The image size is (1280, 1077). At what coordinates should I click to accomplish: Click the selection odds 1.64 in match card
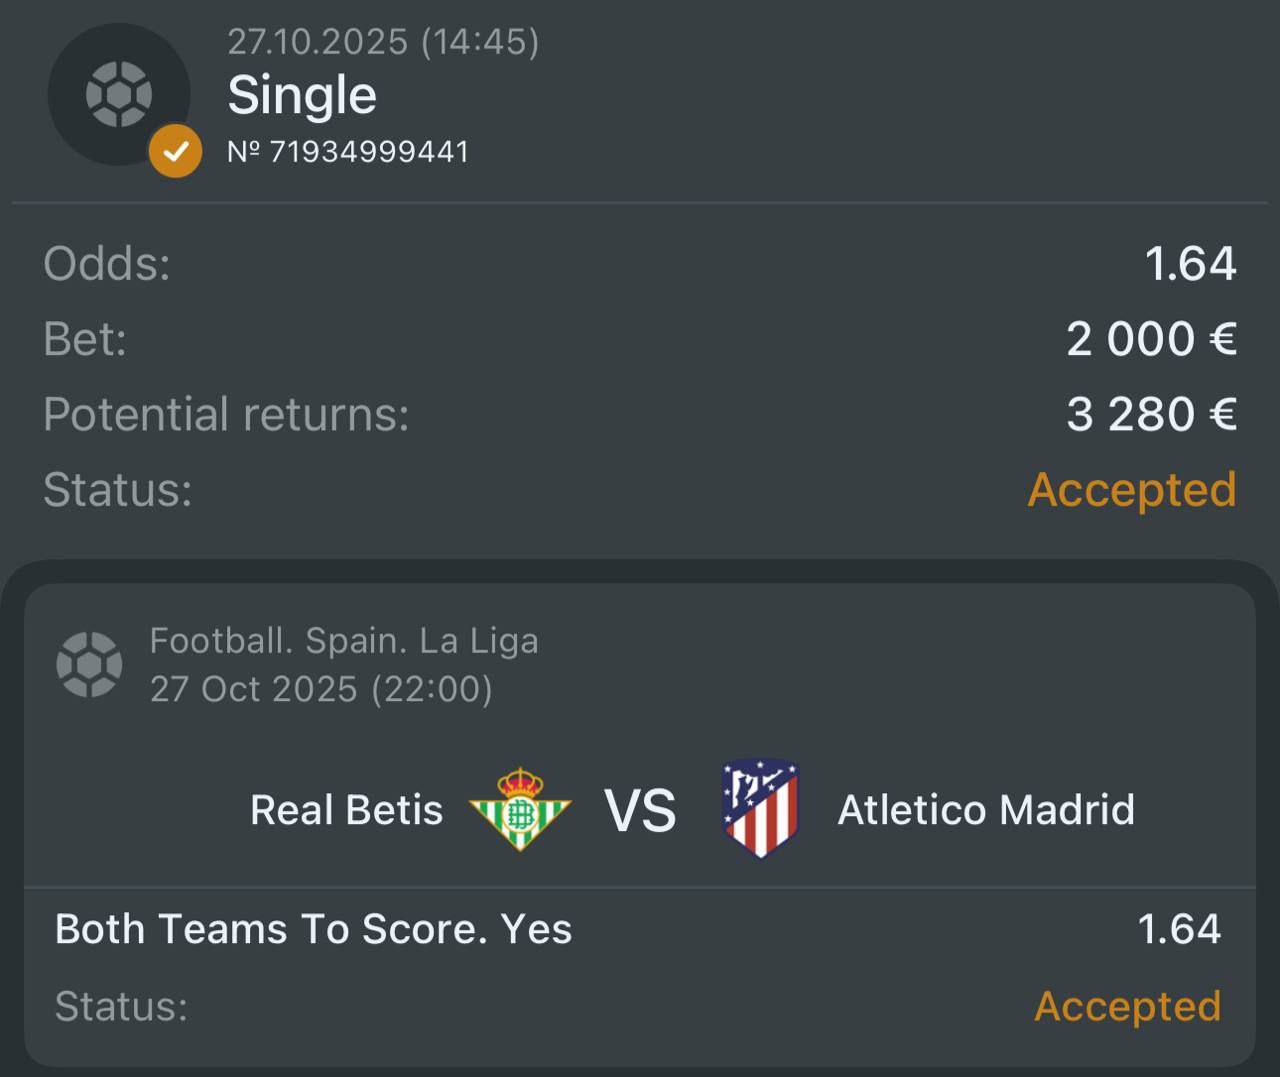(x=1179, y=929)
